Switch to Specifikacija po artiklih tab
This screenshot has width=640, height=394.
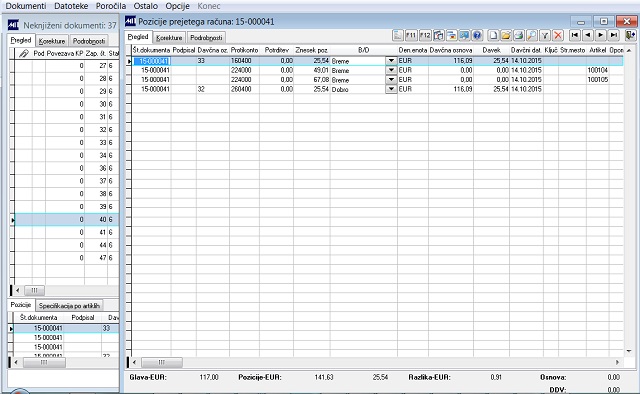69,305
